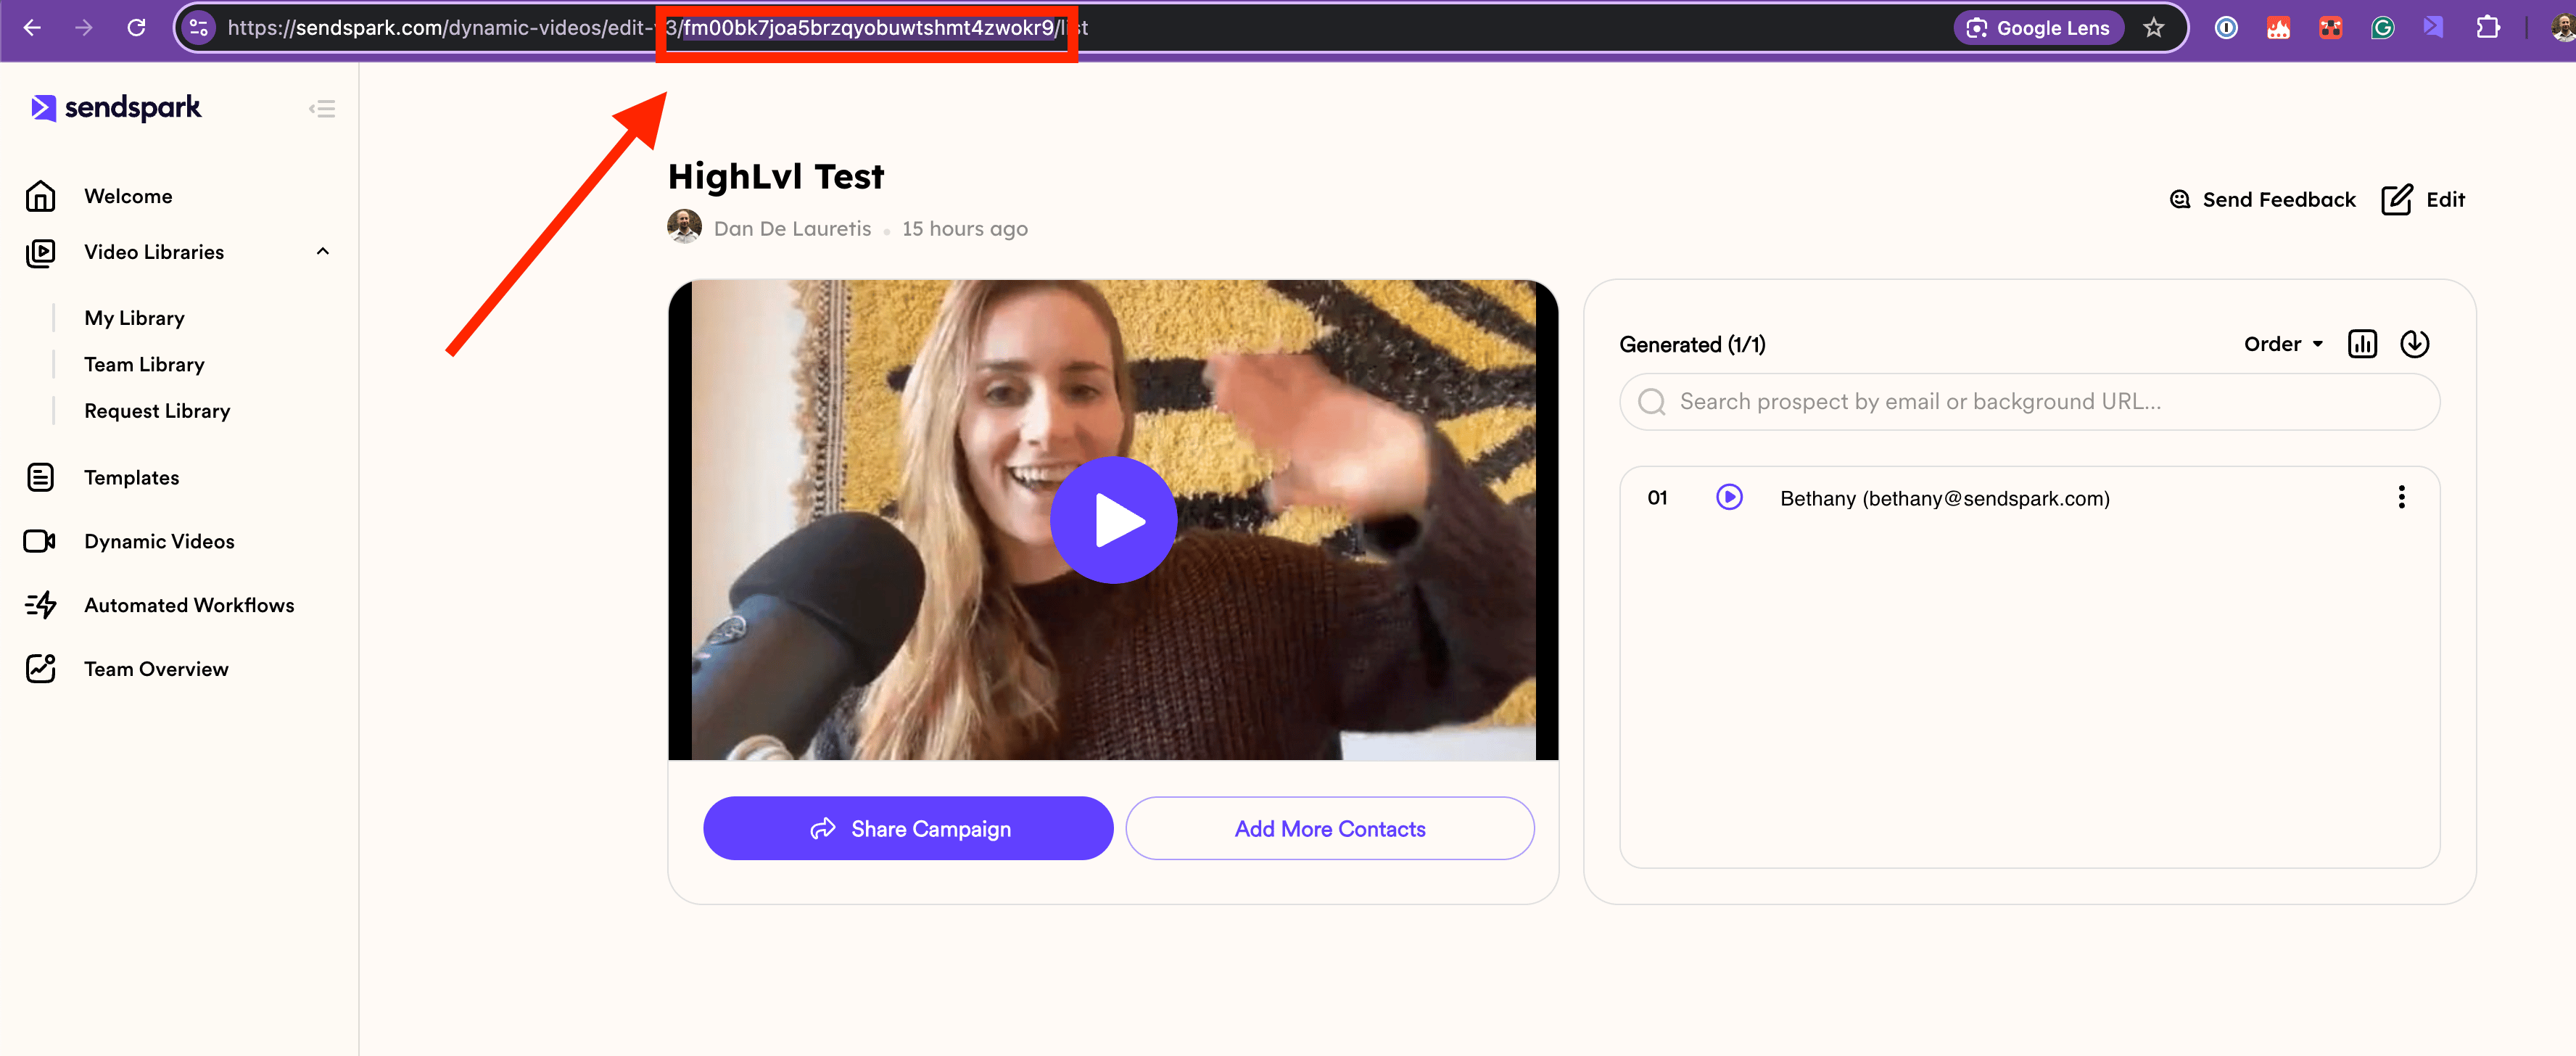Open the browser Extensions puzzle icon

coord(2487,28)
